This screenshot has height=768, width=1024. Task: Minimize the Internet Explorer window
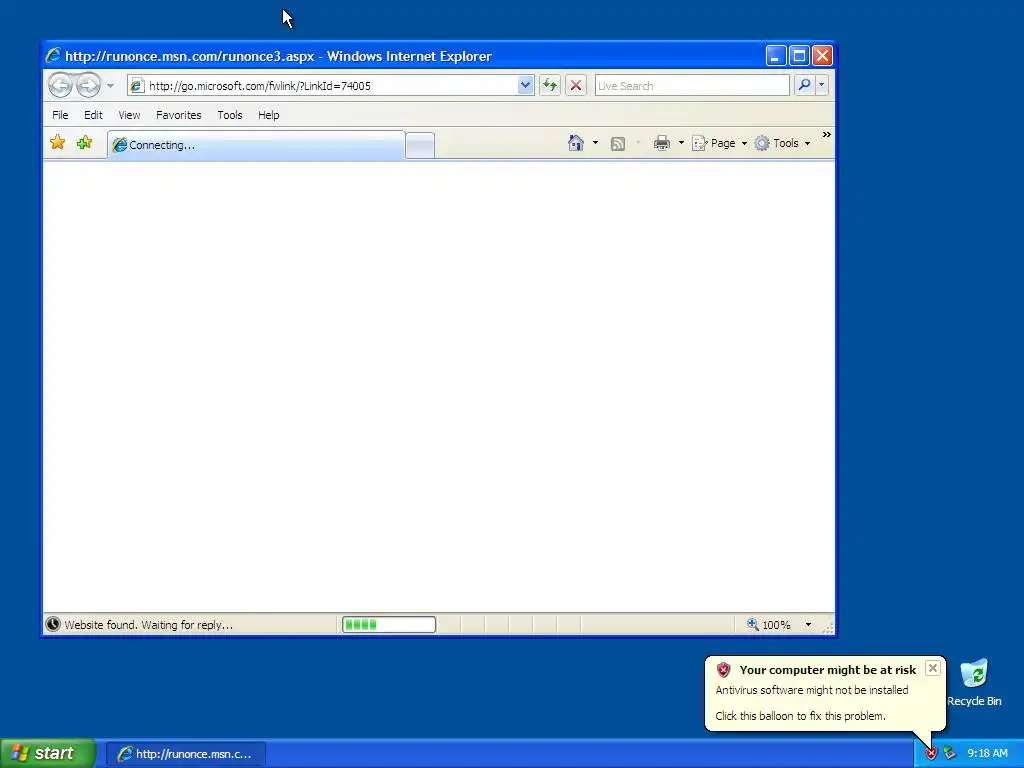tap(776, 56)
